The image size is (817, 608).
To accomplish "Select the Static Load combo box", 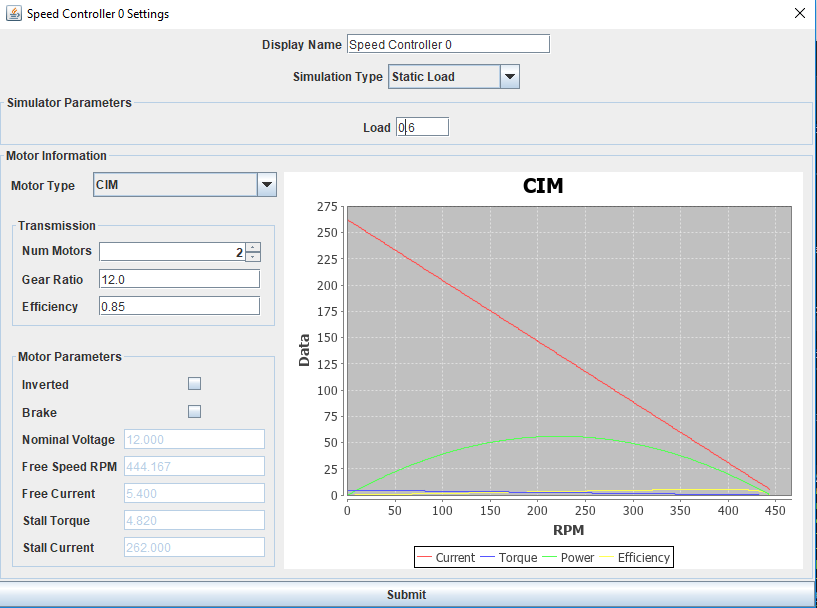I will pyautogui.click(x=454, y=77).
